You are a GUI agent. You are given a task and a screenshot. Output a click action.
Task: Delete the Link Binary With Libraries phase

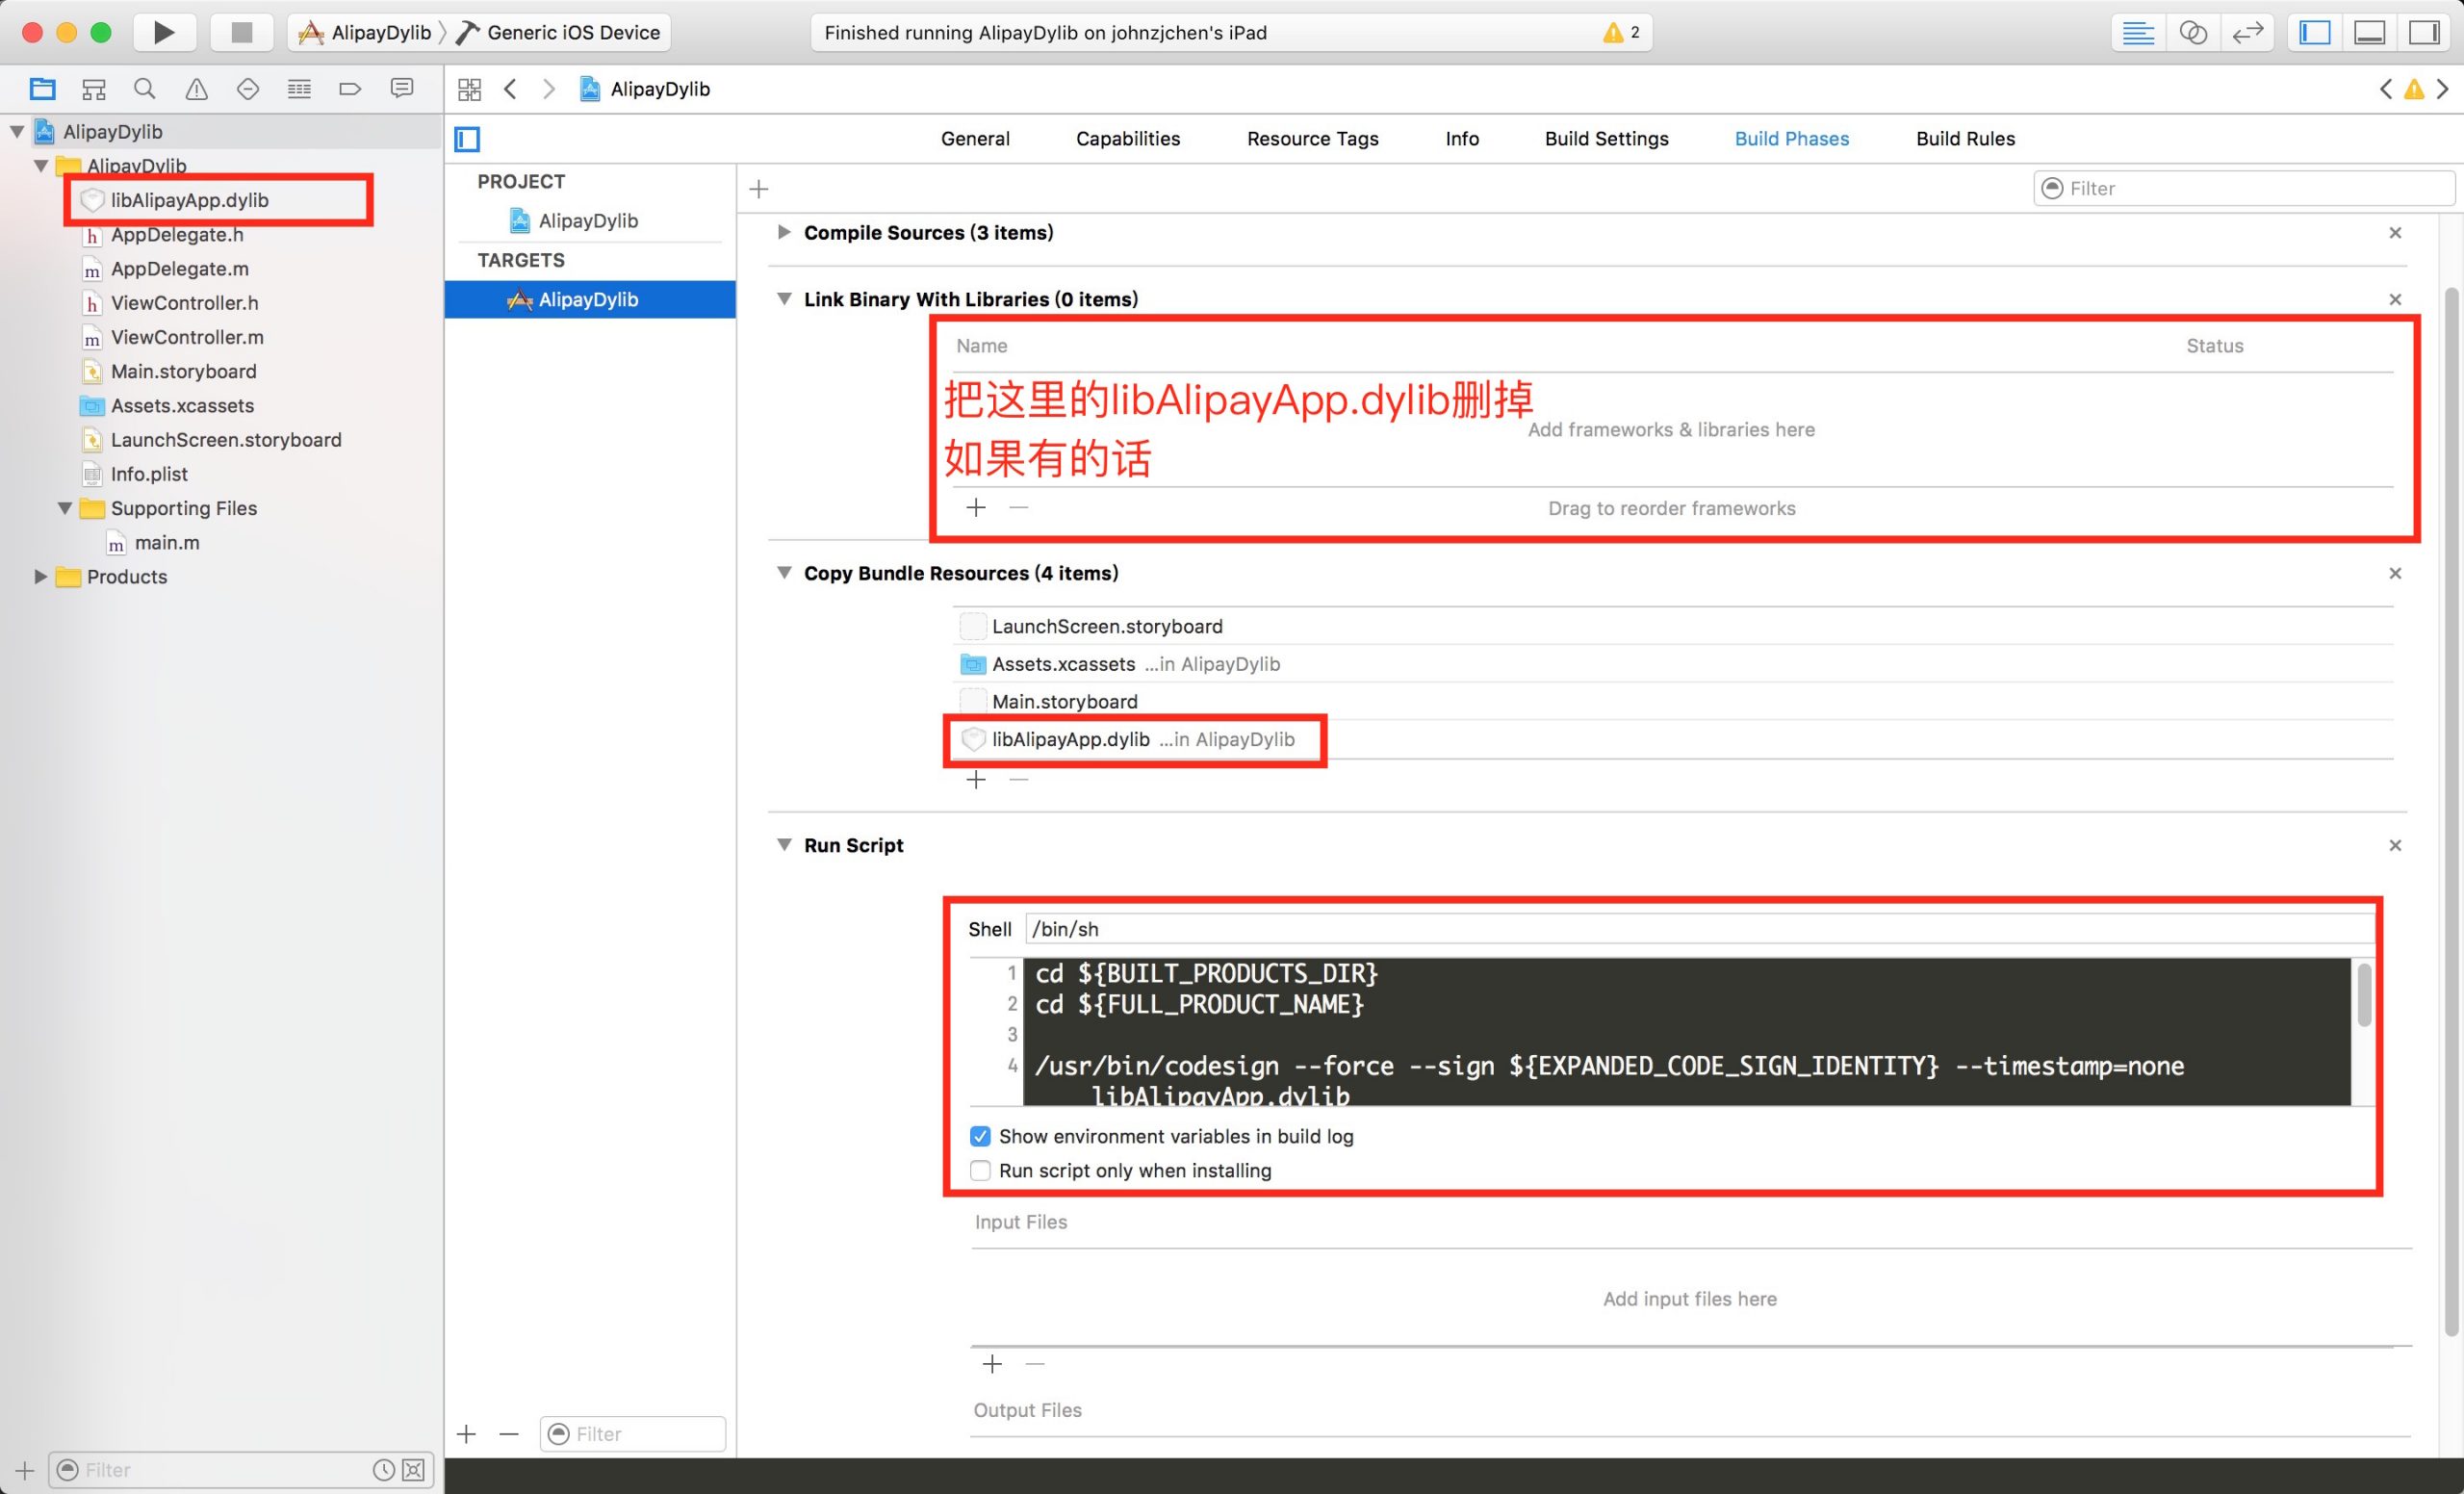click(2395, 300)
